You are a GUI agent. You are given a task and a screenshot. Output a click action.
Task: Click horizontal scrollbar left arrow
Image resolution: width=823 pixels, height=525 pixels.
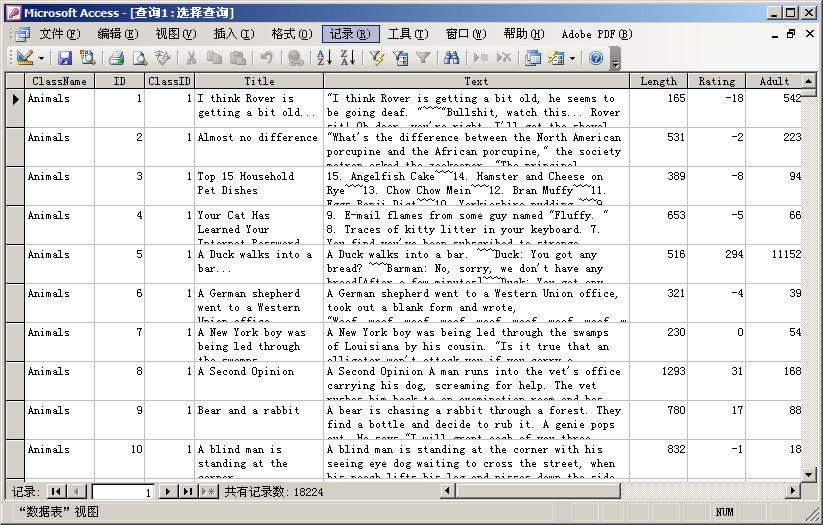448,491
